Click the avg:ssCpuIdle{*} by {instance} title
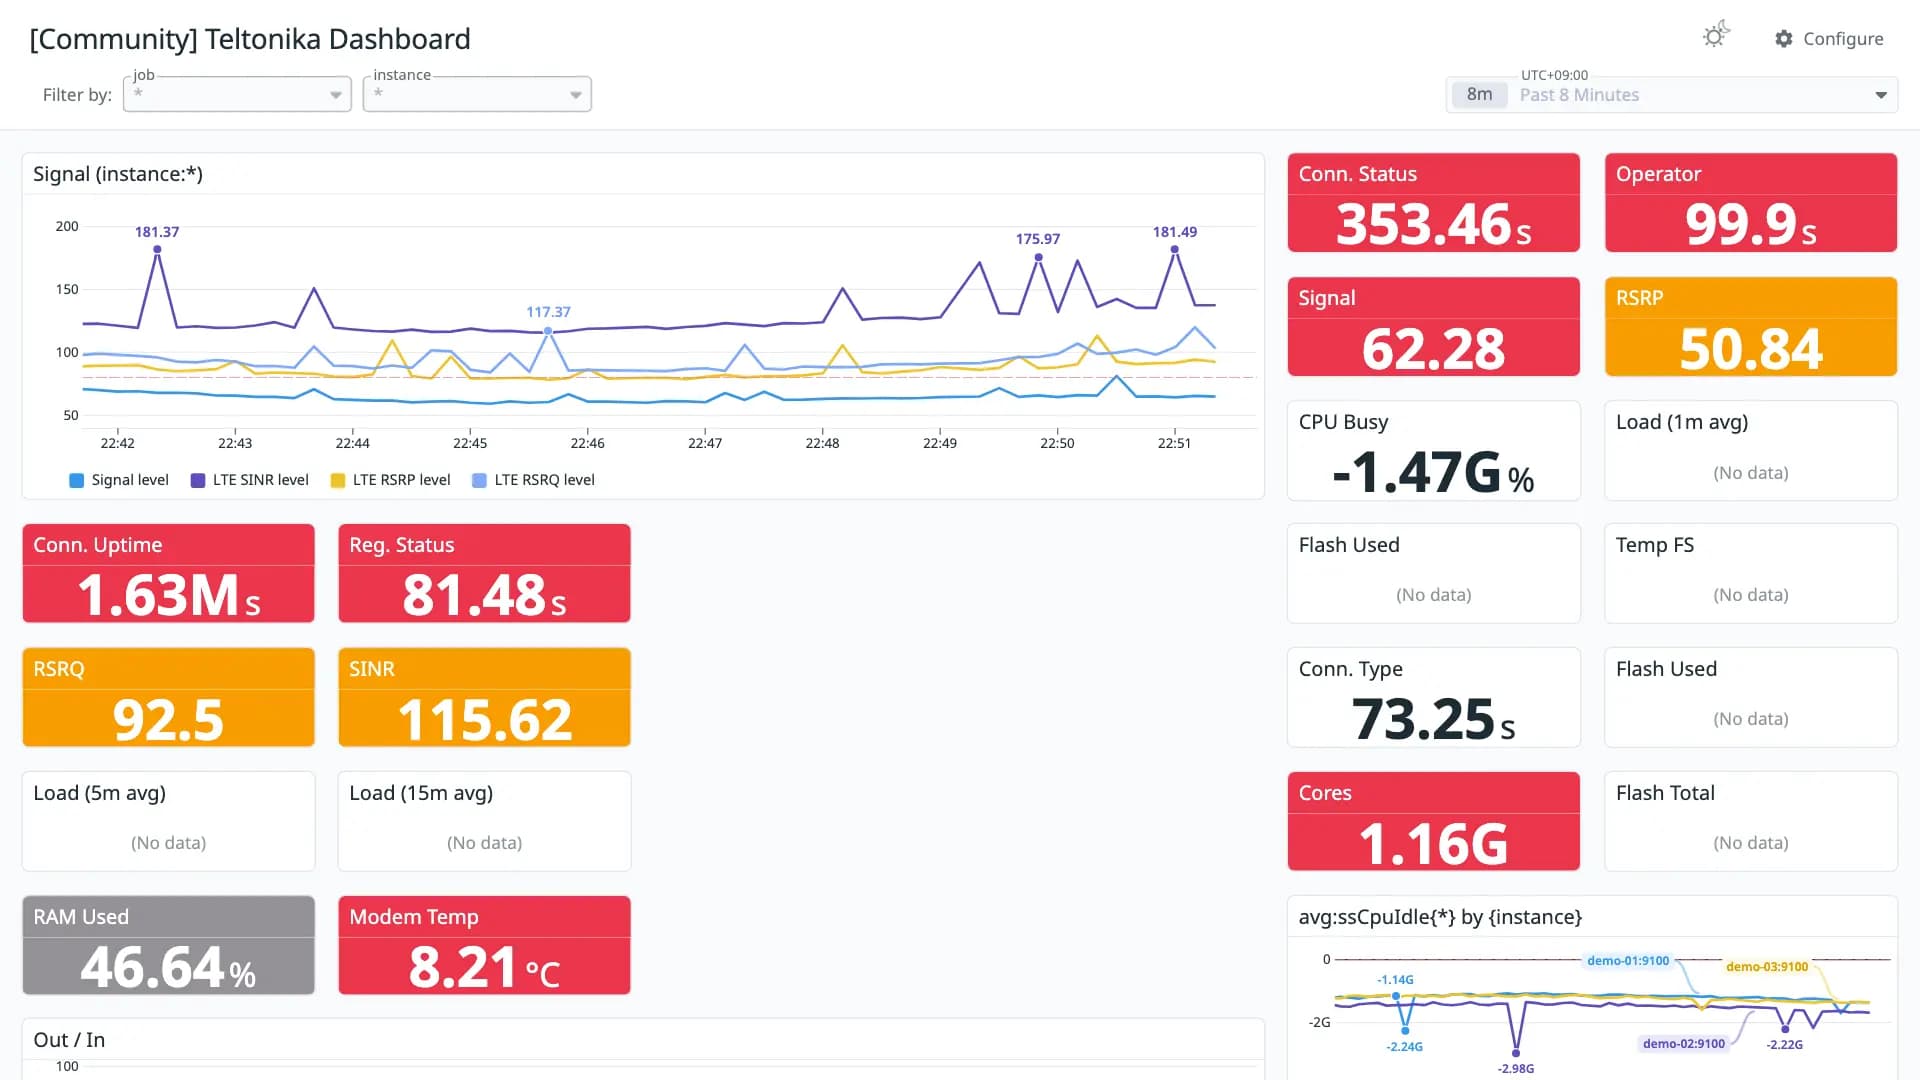The width and height of the screenshot is (1920, 1080). click(1440, 917)
